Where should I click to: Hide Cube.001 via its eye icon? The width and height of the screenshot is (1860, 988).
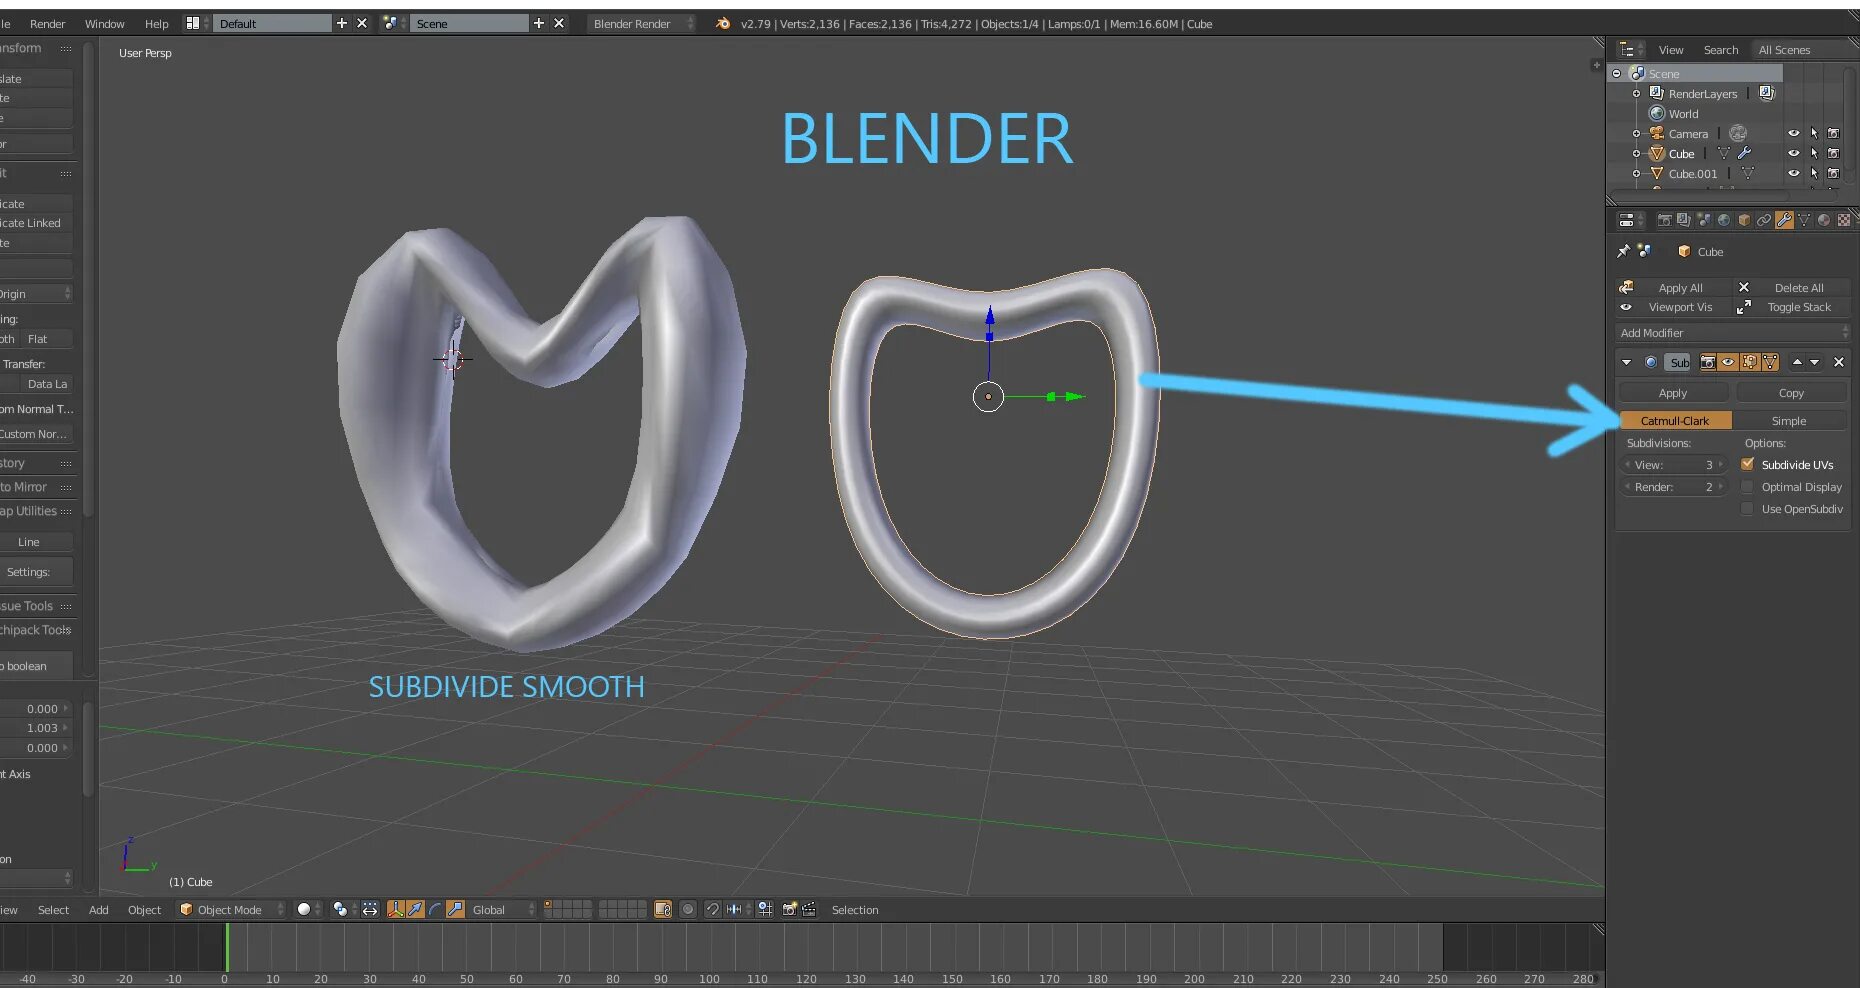click(x=1794, y=173)
